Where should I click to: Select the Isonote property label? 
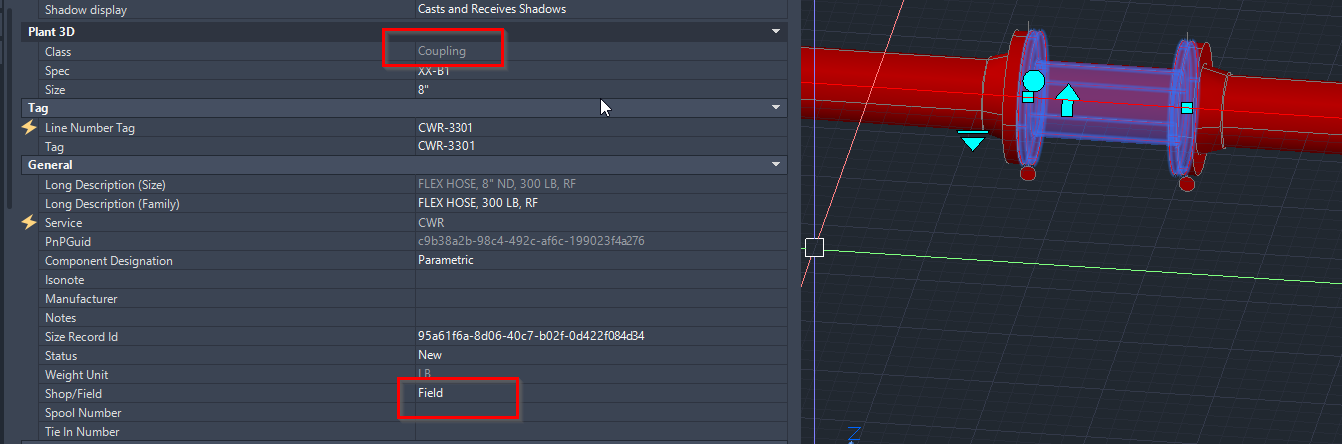pyautogui.click(x=65, y=280)
